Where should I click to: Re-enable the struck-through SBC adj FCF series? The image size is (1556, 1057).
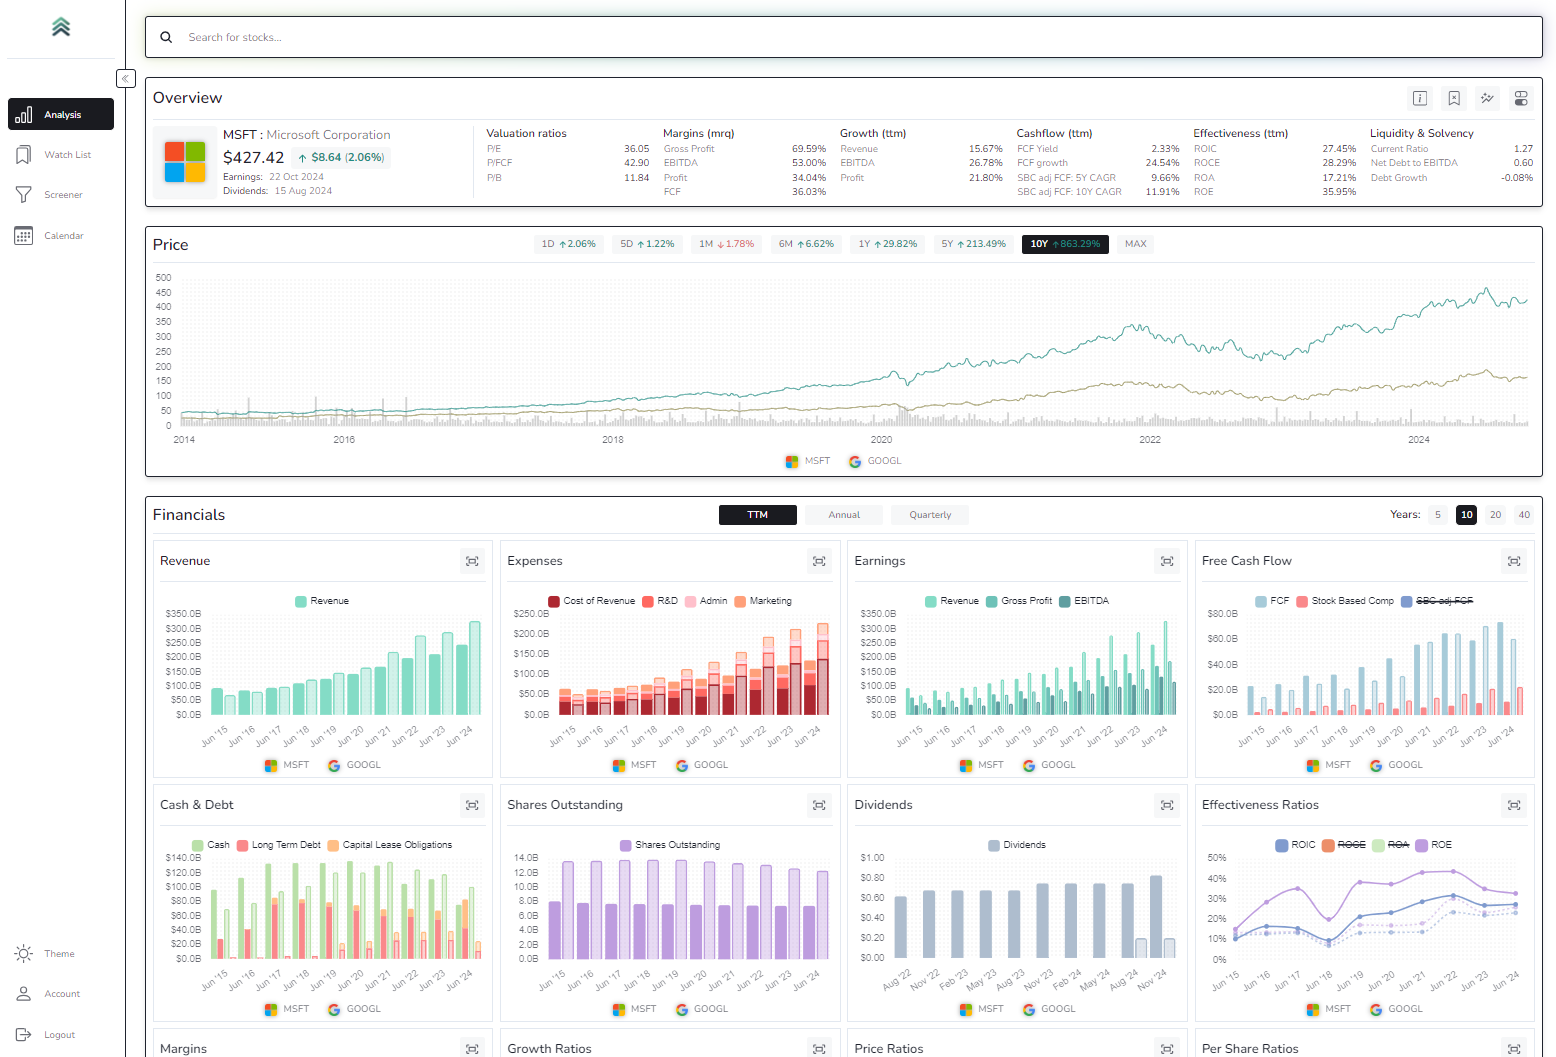(1437, 601)
